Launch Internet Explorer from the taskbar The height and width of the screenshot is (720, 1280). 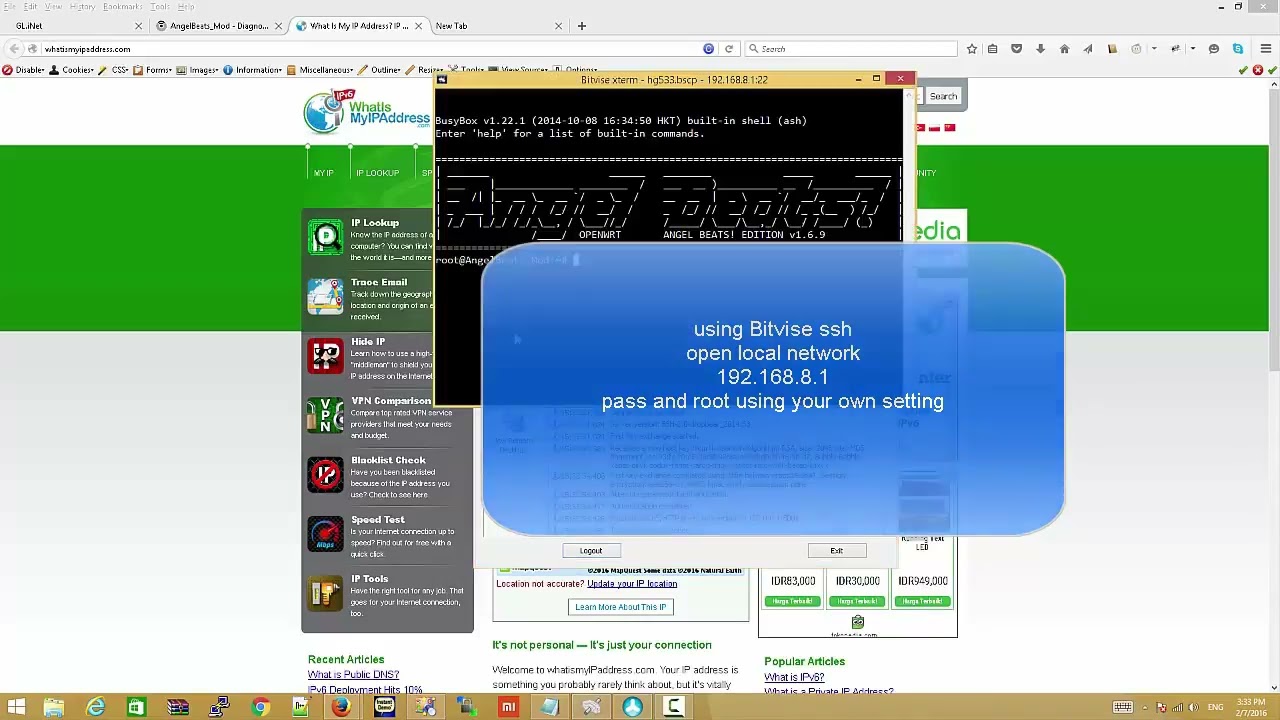click(96, 707)
